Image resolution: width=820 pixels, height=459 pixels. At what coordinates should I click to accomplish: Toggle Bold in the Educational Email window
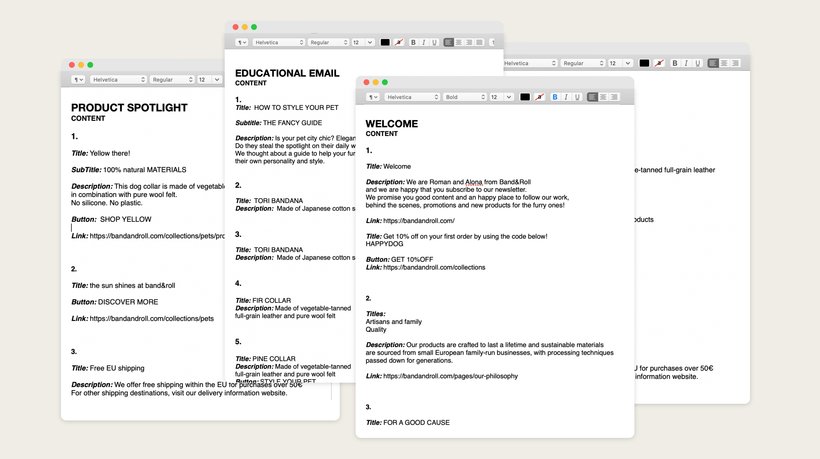pyautogui.click(x=413, y=42)
